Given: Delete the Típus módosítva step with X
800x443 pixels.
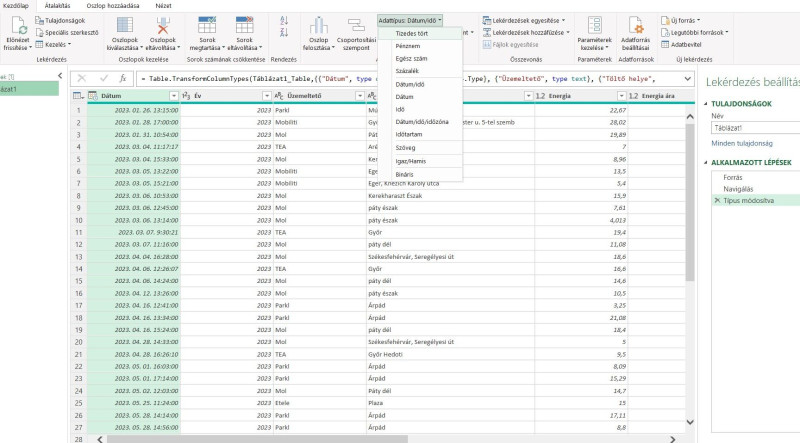Looking at the screenshot, I should point(717,201).
